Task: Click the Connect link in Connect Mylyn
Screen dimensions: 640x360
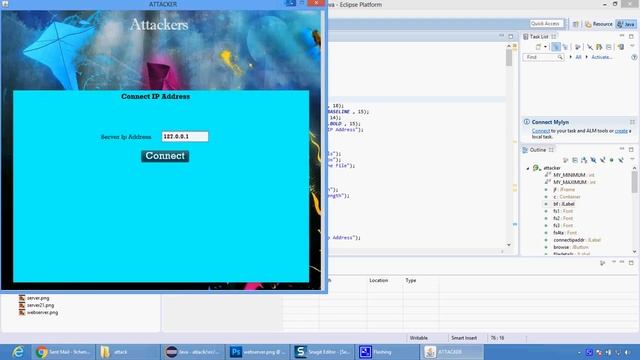Action: [x=541, y=131]
